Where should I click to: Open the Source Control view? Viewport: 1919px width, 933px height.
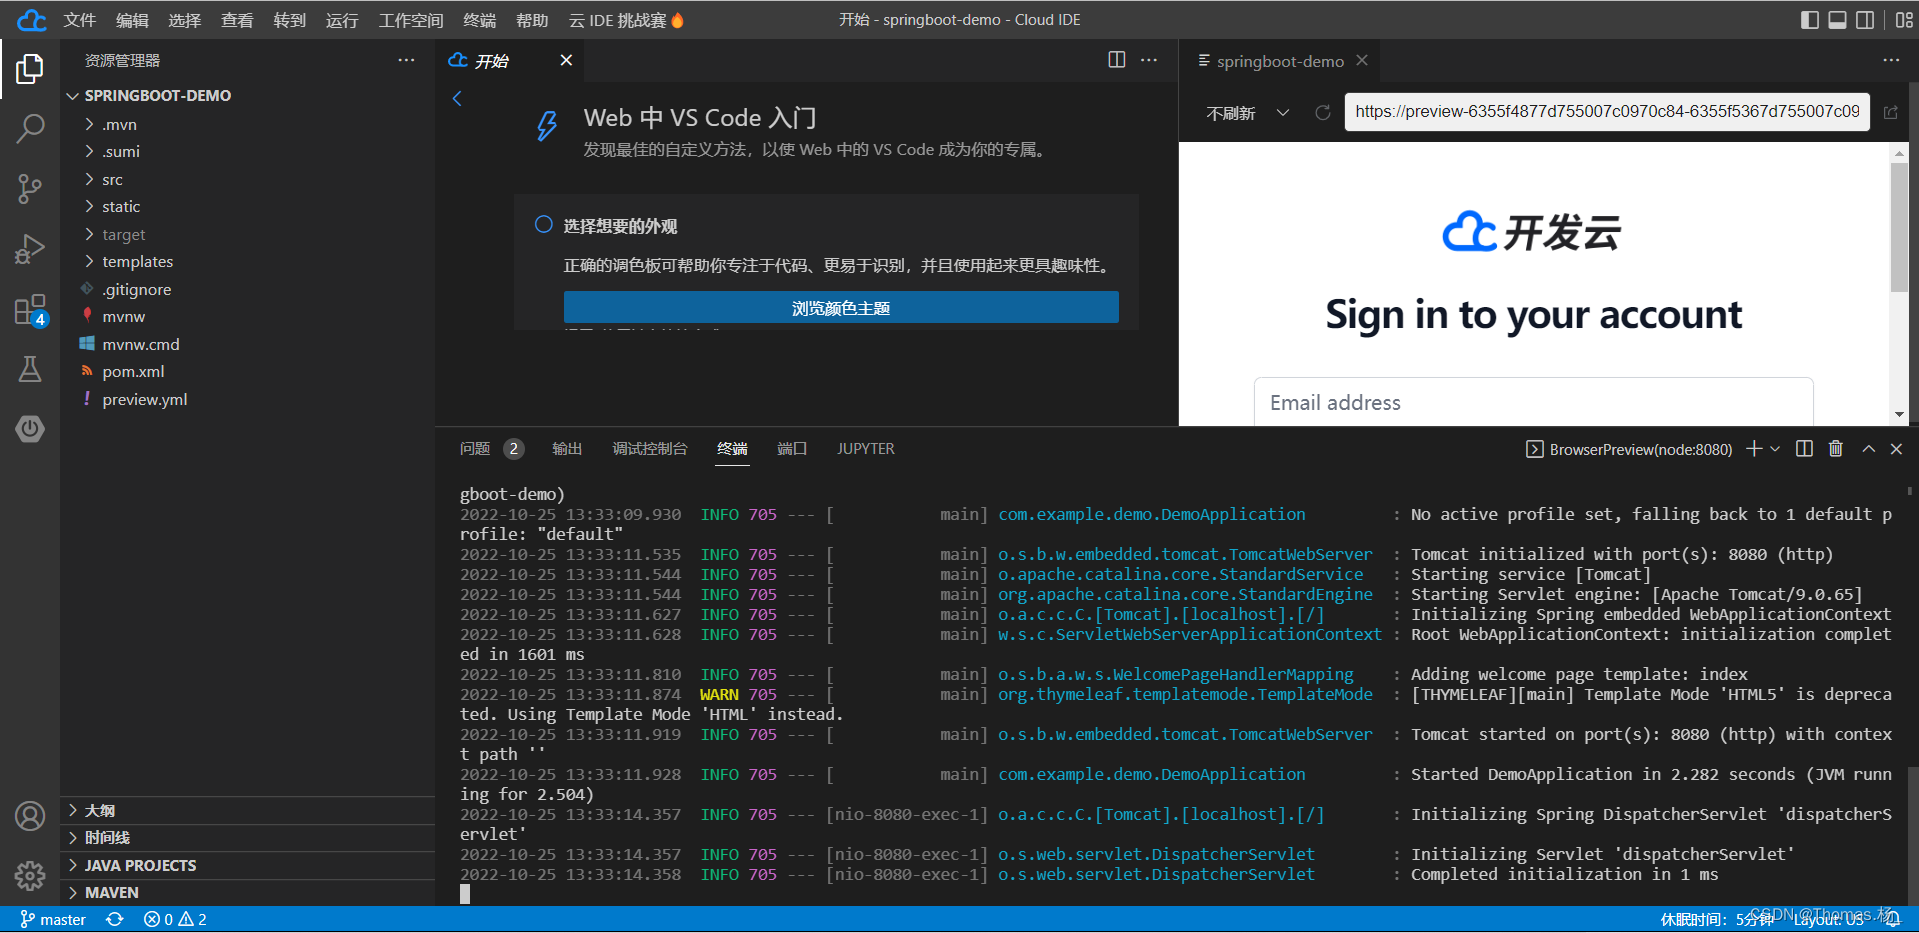click(30, 189)
